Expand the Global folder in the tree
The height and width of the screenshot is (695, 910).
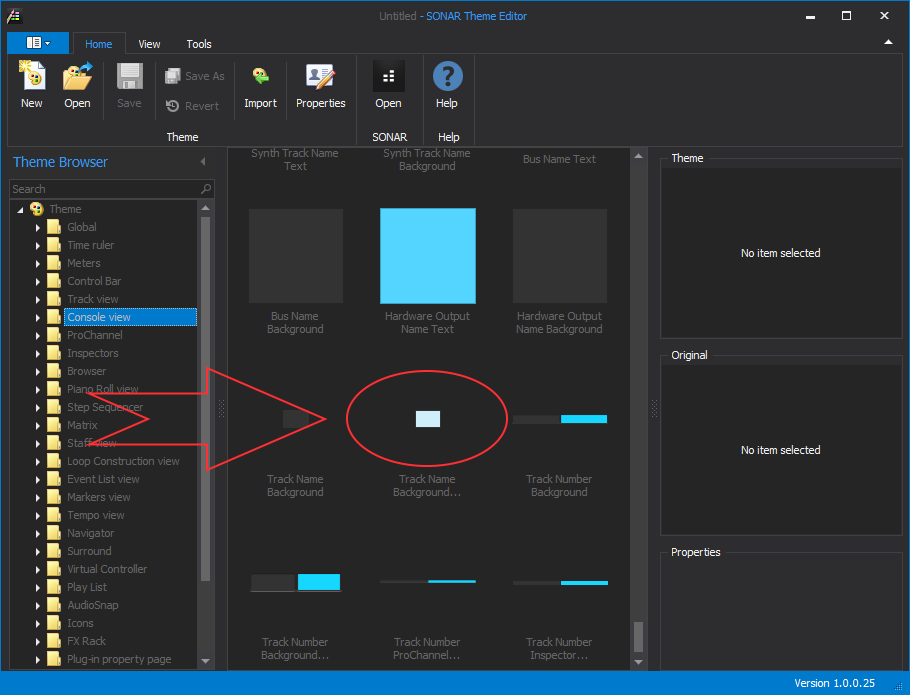(x=38, y=227)
